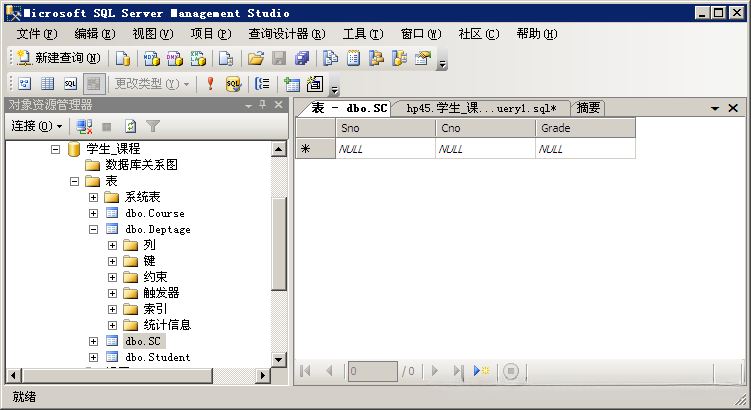Click the Stop icon in Object Explorer
The width and height of the screenshot is (751, 410).
(x=107, y=126)
